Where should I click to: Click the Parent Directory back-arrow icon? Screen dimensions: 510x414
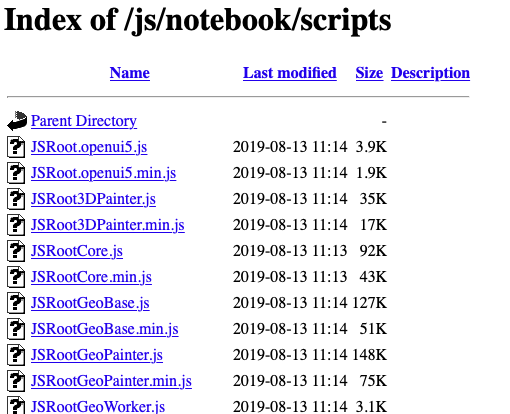coord(17,121)
